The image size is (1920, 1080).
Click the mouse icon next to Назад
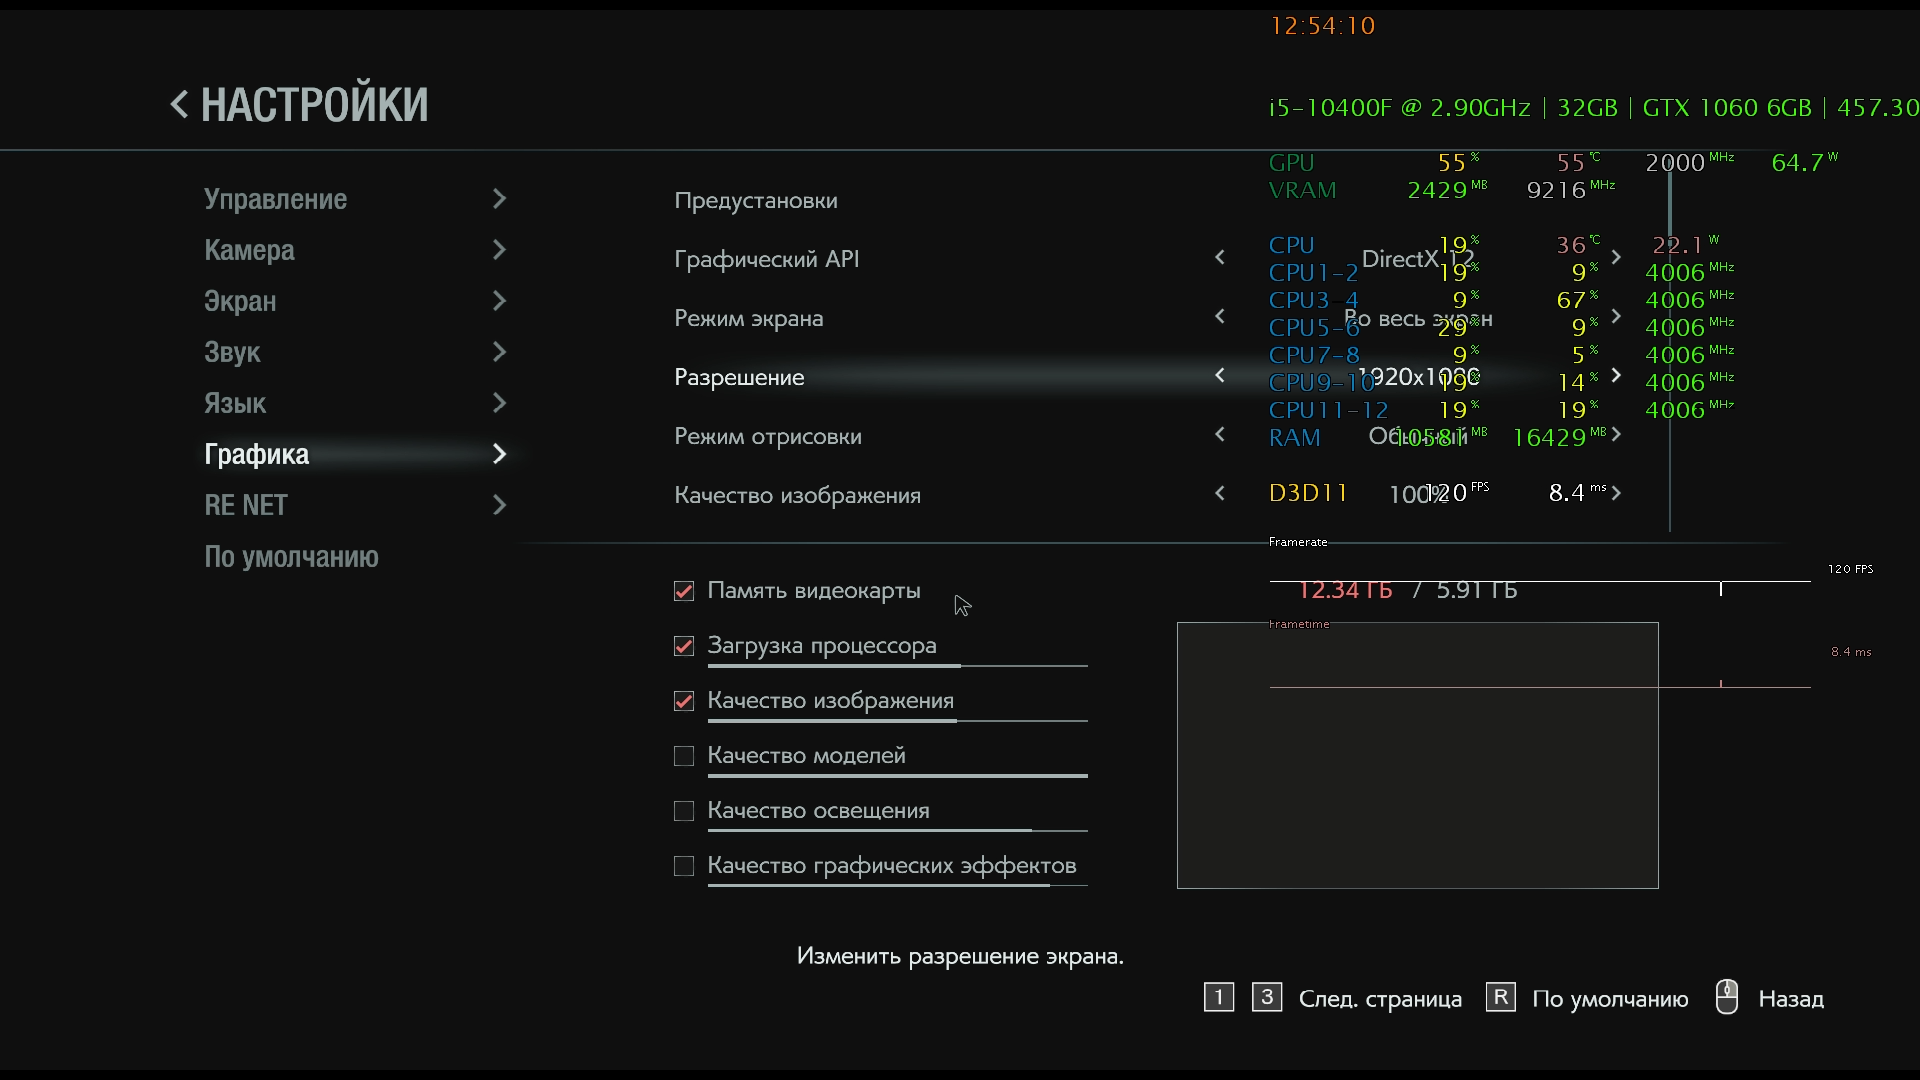pyautogui.click(x=1726, y=998)
